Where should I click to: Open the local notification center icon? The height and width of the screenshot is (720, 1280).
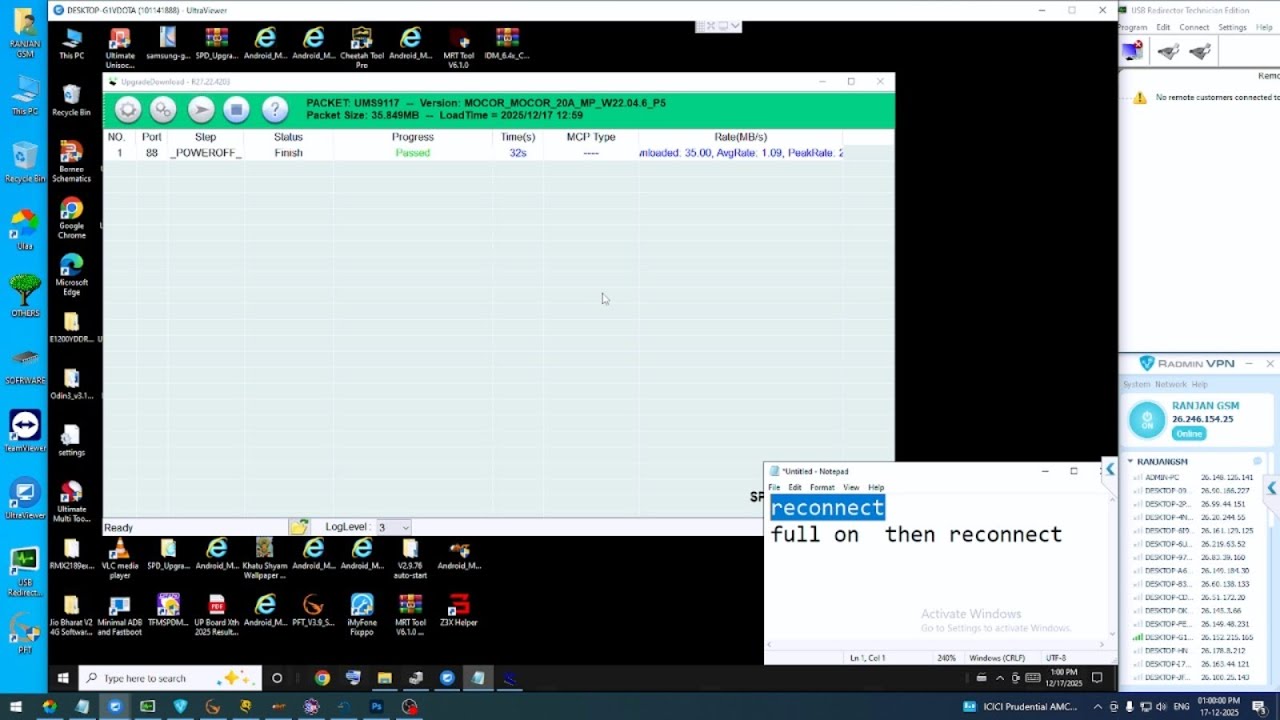coord(1260,706)
